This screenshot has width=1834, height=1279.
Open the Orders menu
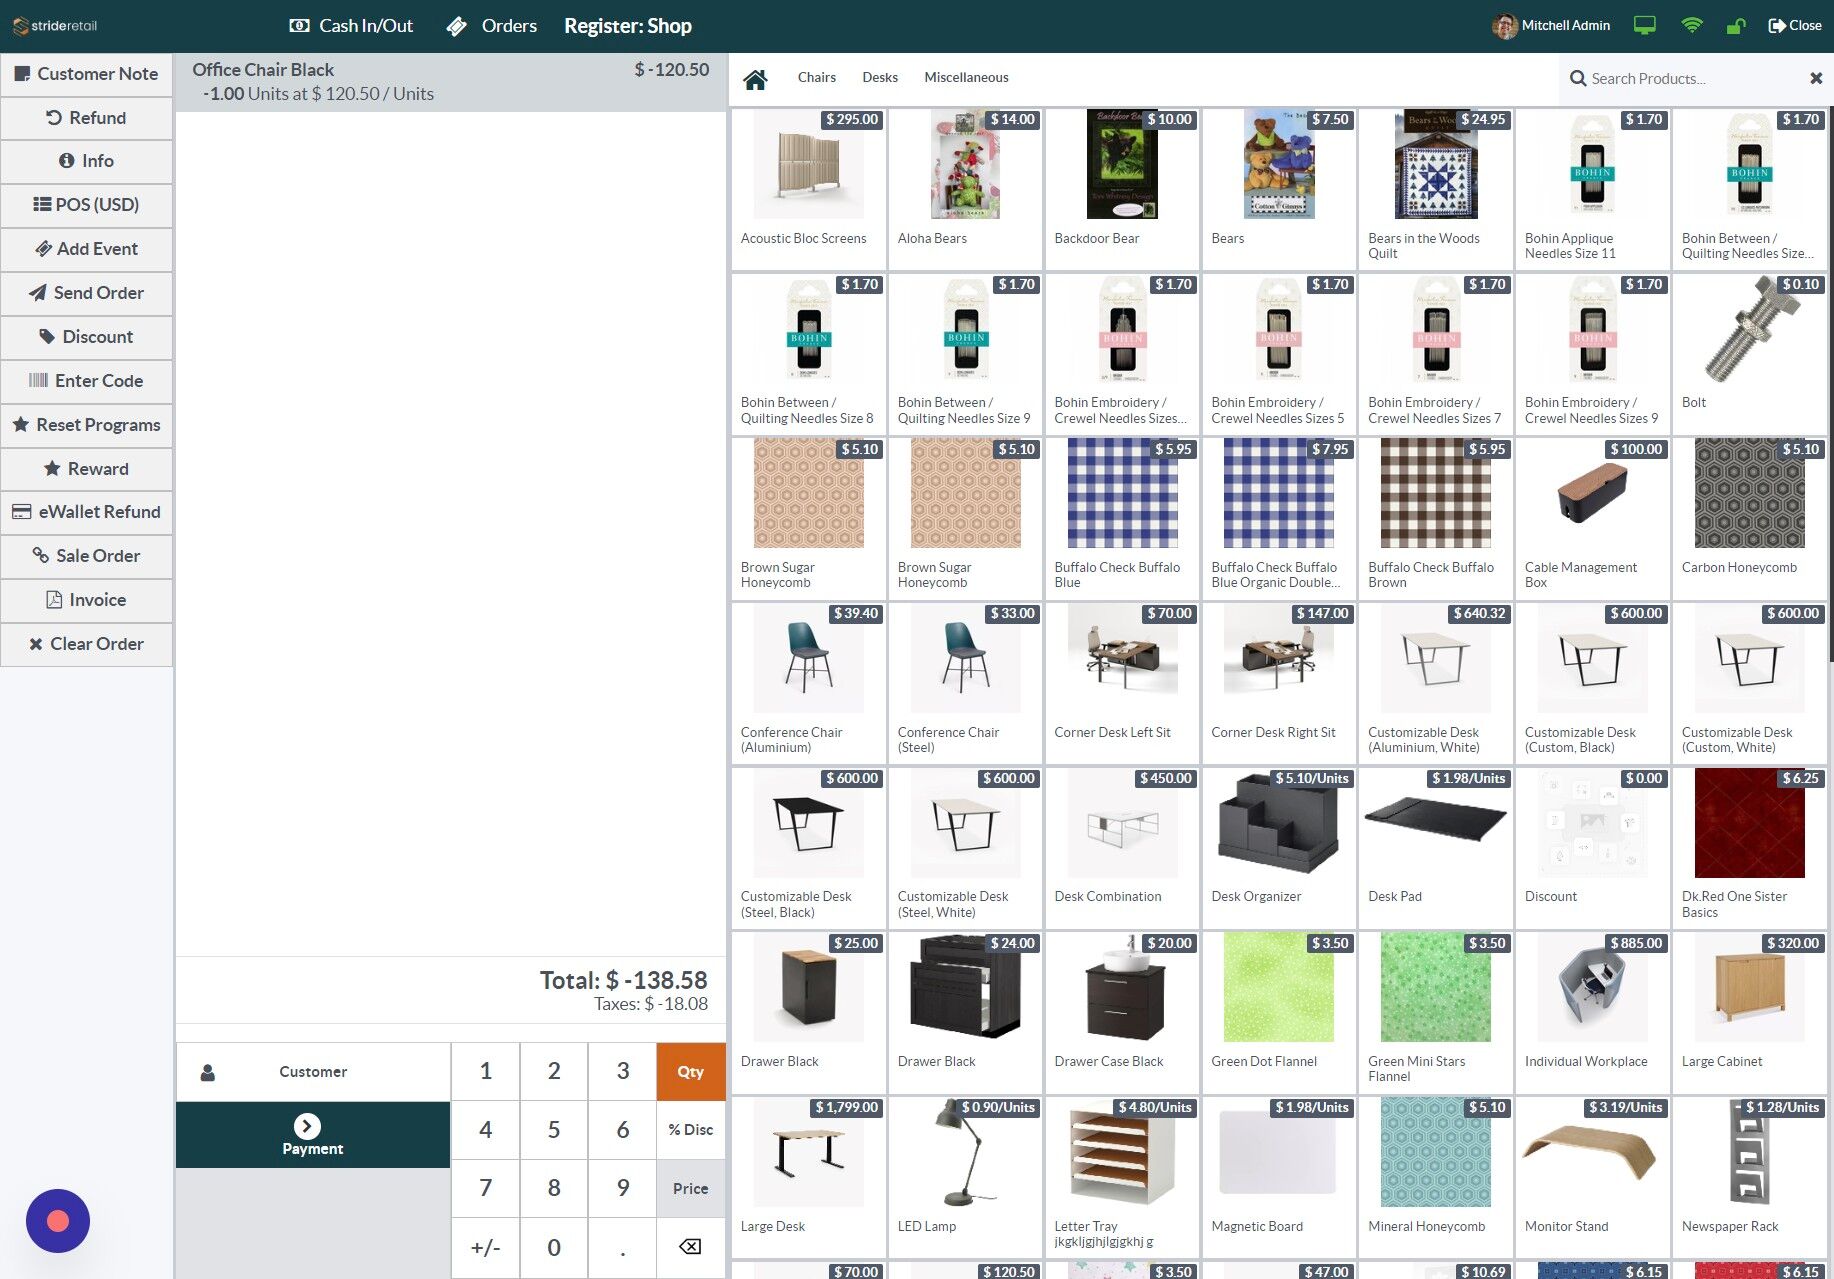point(491,26)
